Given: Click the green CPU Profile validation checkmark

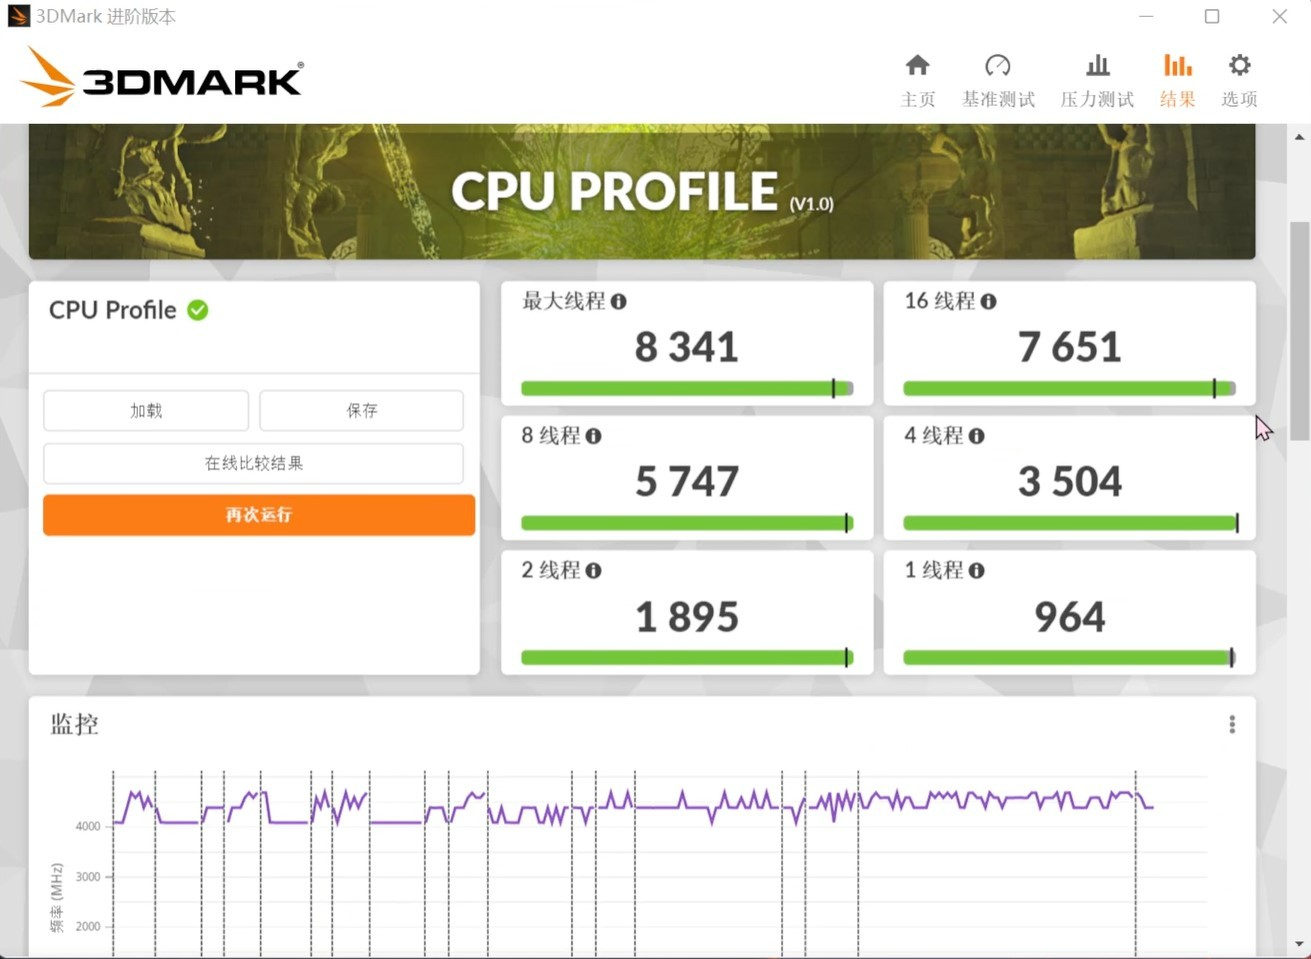Looking at the screenshot, I should pyautogui.click(x=198, y=310).
